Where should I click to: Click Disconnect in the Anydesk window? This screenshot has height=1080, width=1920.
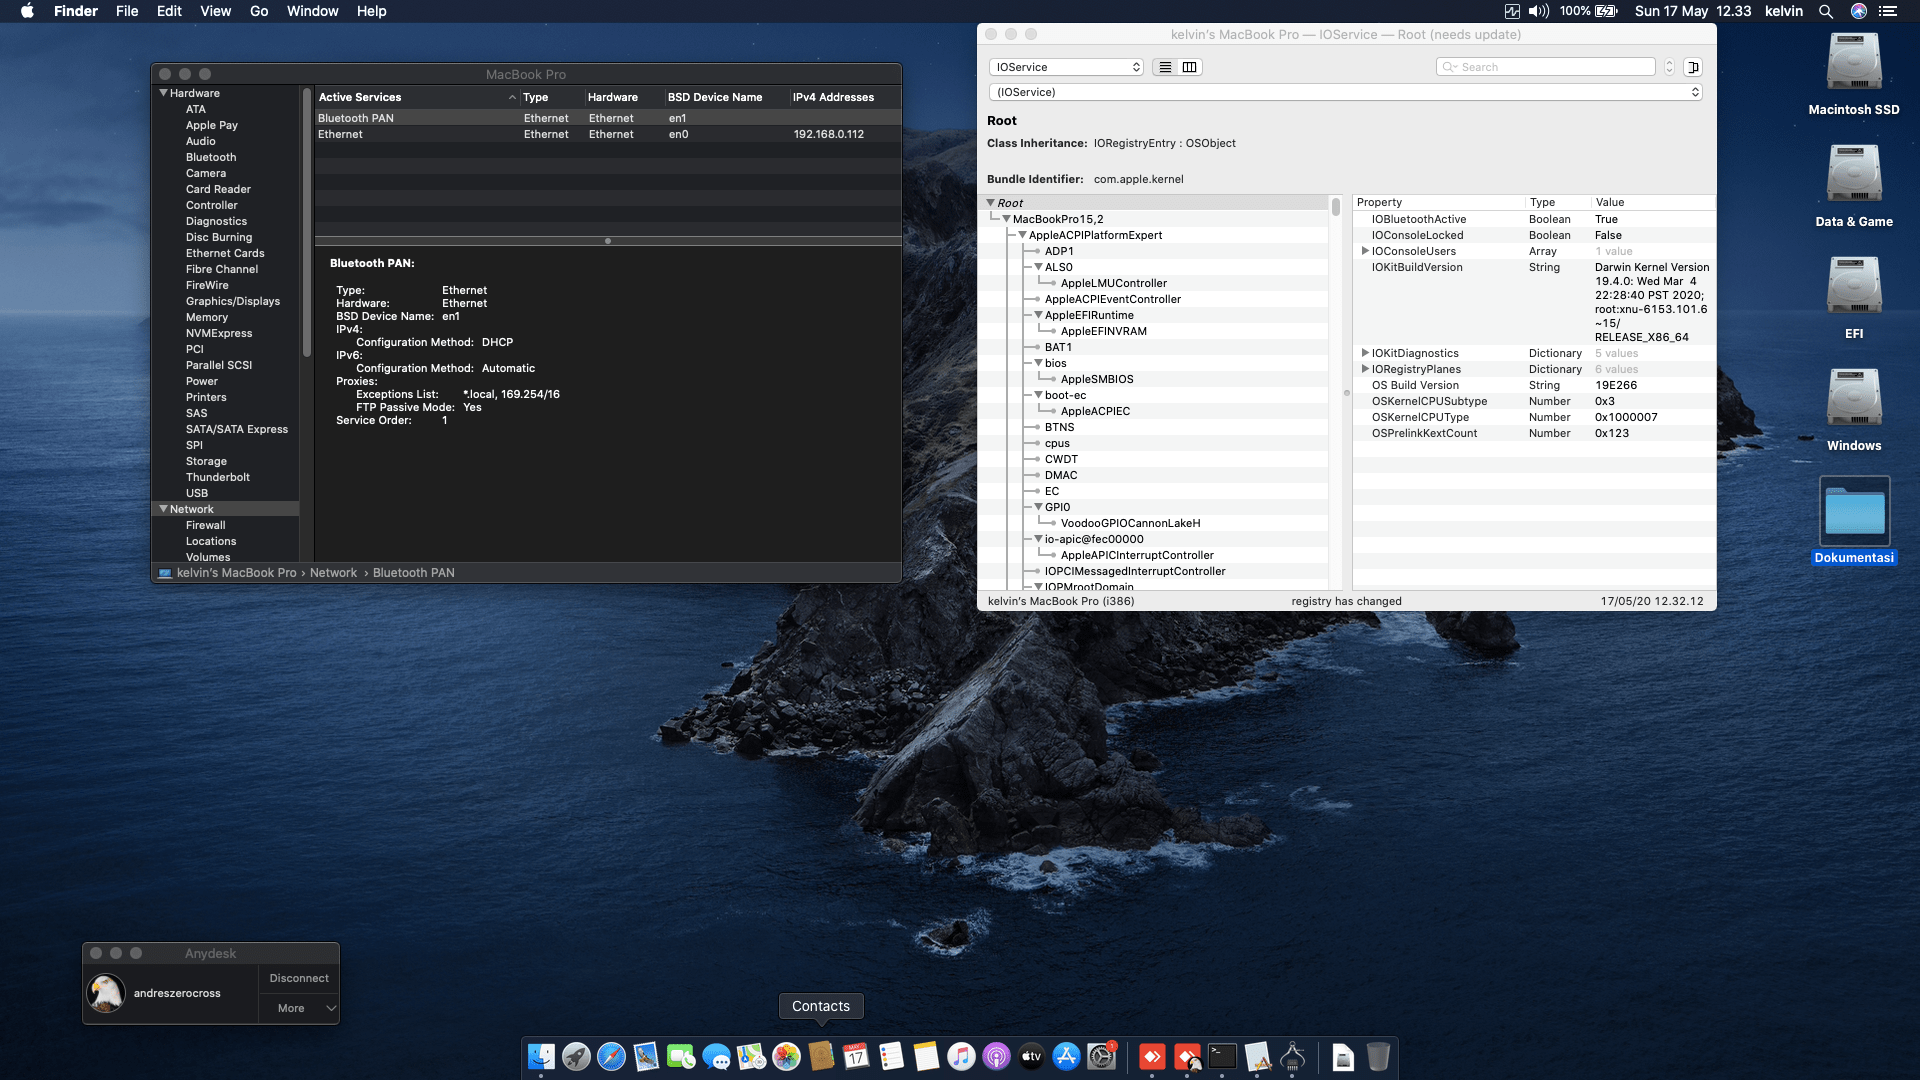tap(299, 978)
